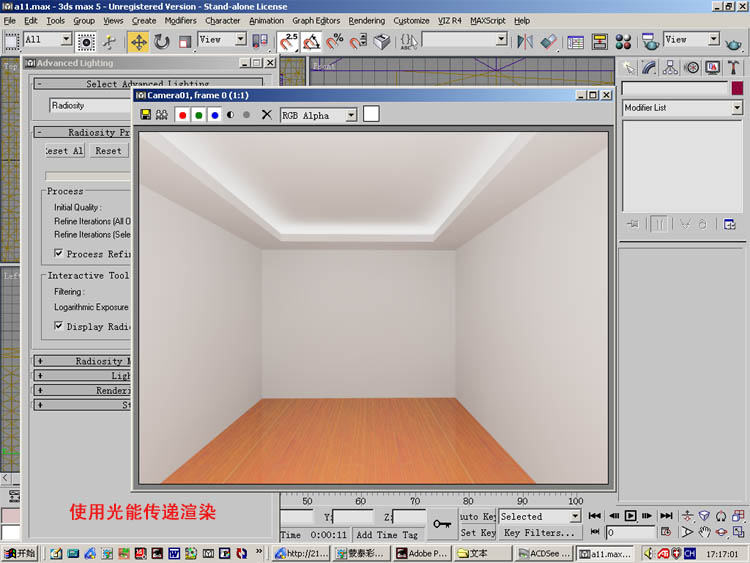Expand the Radiosity Meshing rollout

82,361
